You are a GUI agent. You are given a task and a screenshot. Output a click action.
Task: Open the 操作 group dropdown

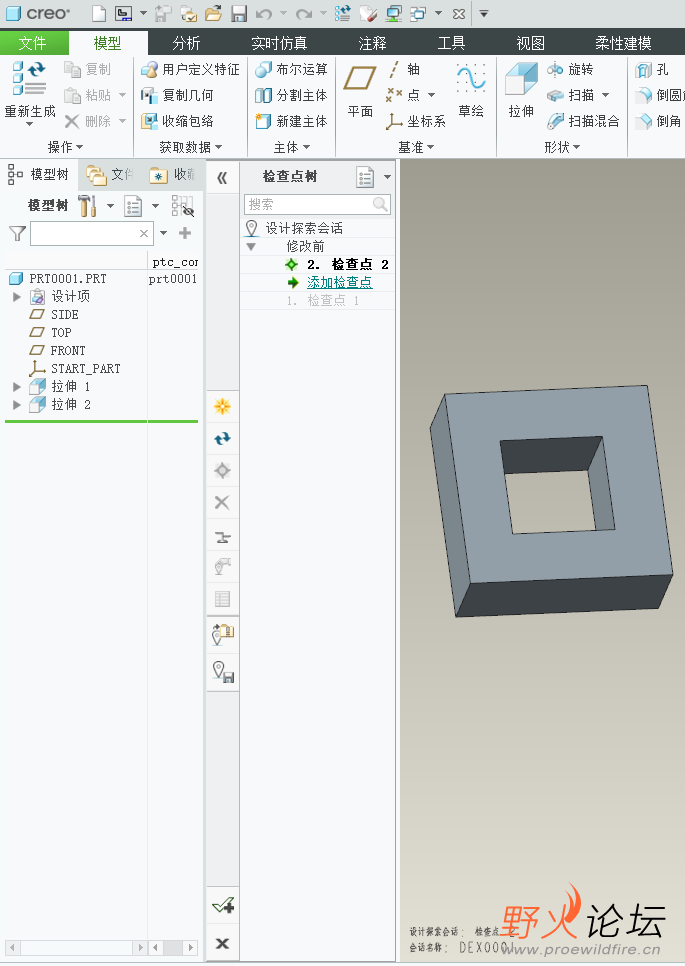[65, 147]
